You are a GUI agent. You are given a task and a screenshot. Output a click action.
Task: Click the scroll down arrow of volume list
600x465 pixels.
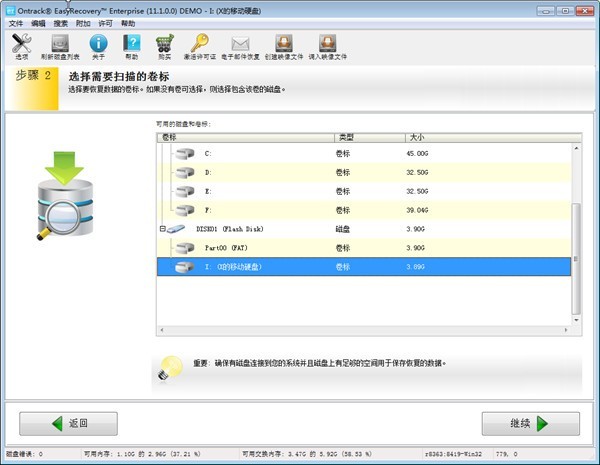(x=576, y=320)
